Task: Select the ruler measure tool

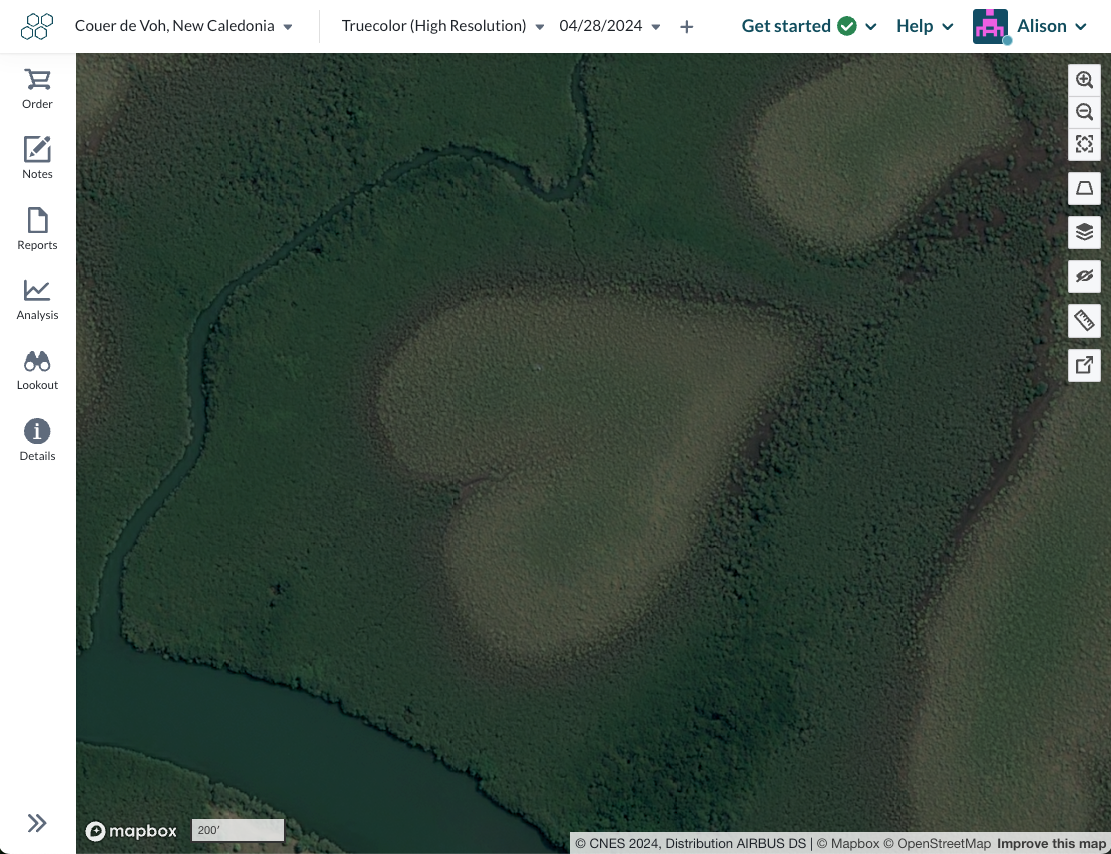Action: (x=1084, y=321)
